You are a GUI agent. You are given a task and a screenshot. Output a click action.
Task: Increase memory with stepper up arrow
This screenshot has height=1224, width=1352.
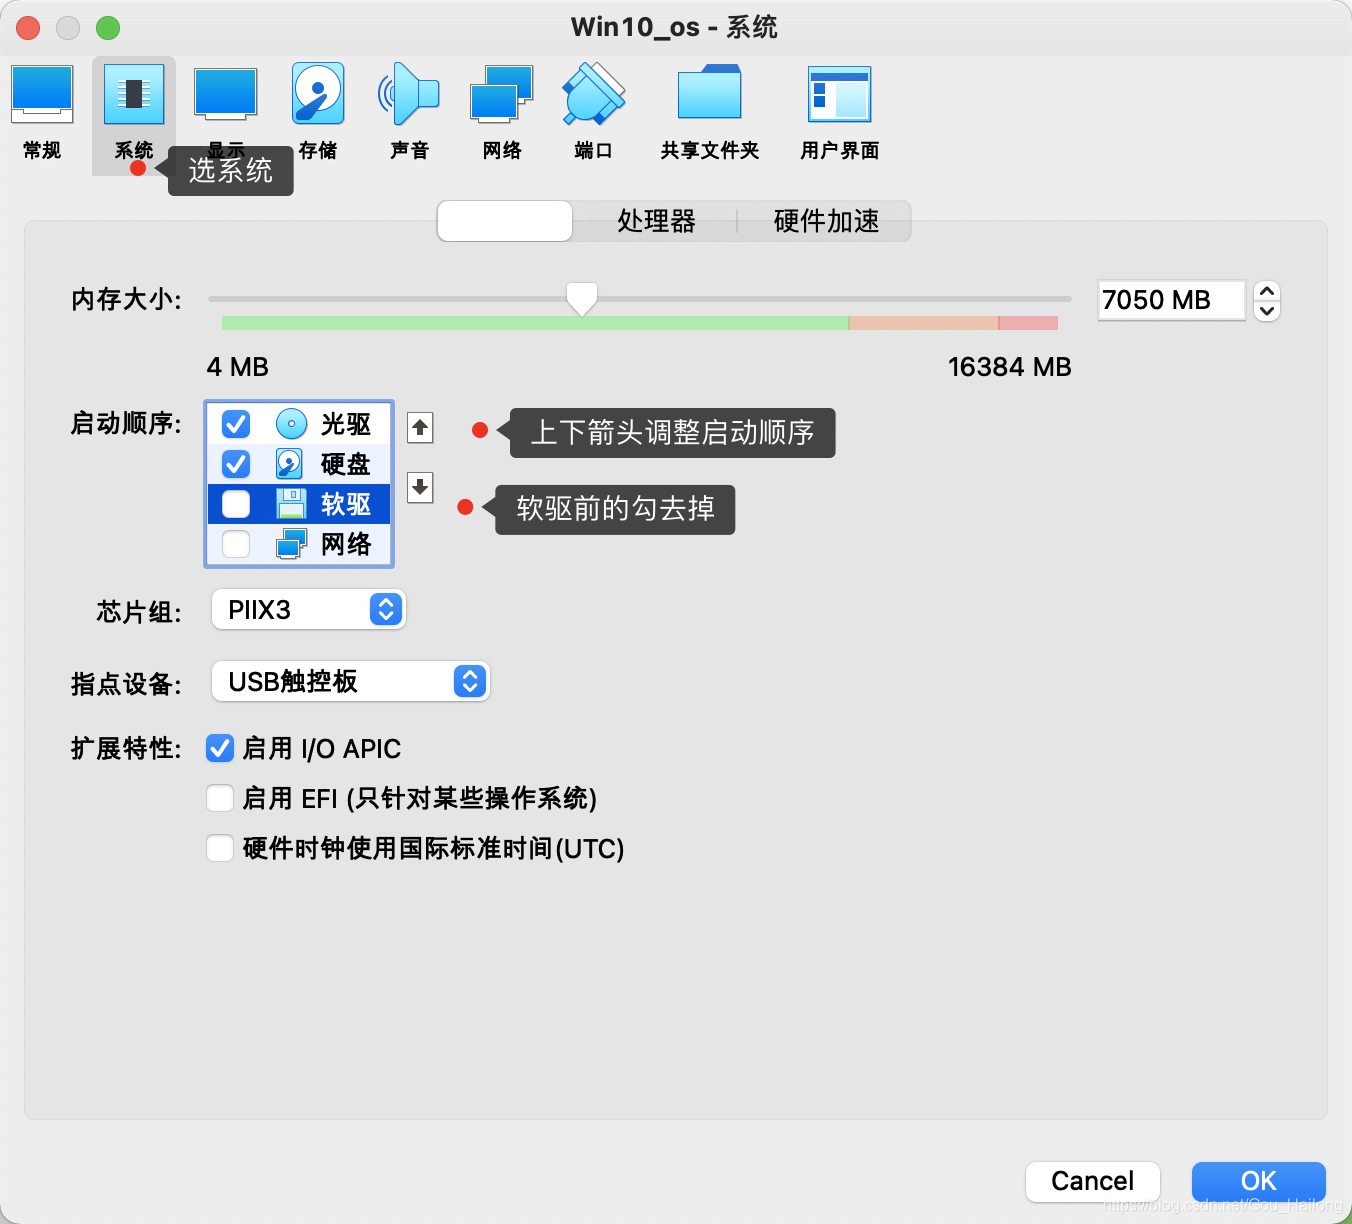pyautogui.click(x=1267, y=291)
